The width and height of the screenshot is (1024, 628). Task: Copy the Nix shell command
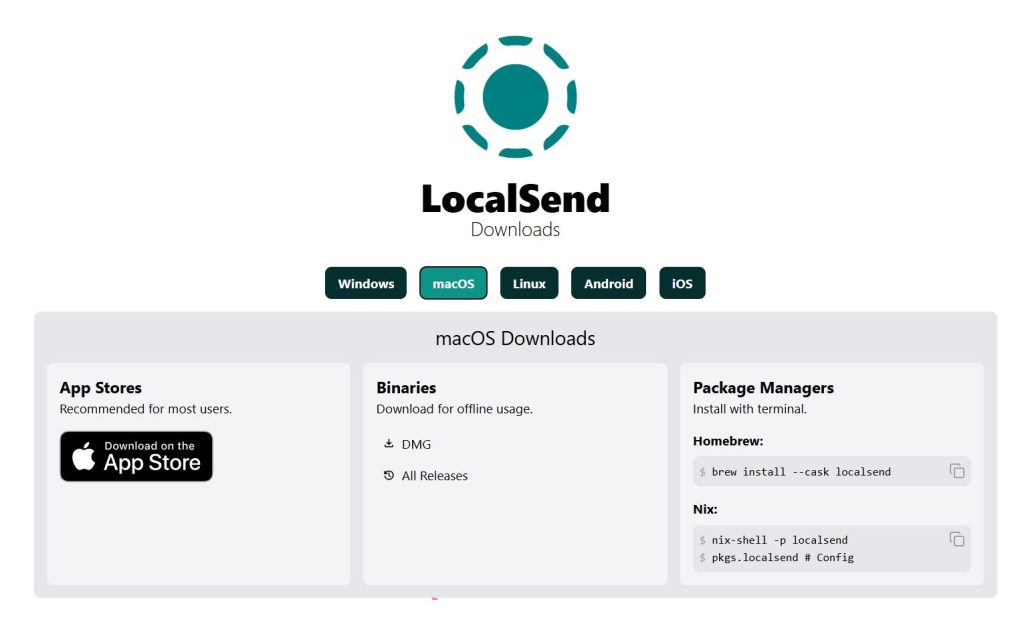coord(956,539)
